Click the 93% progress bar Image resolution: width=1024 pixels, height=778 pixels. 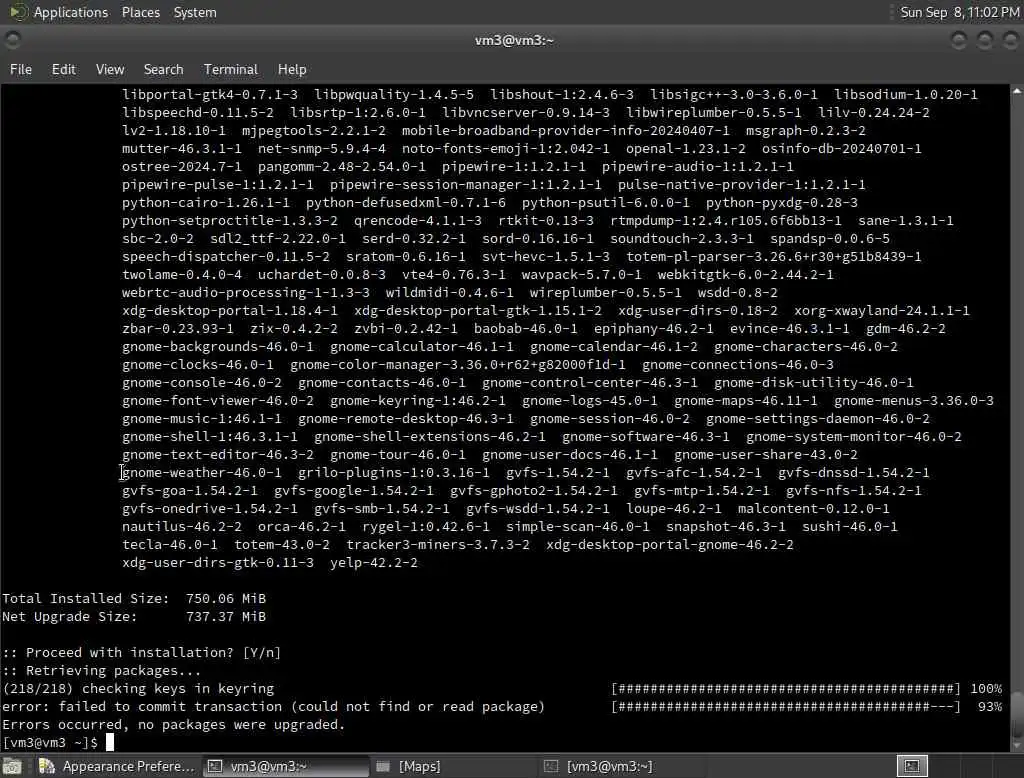[x=786, y=707]
